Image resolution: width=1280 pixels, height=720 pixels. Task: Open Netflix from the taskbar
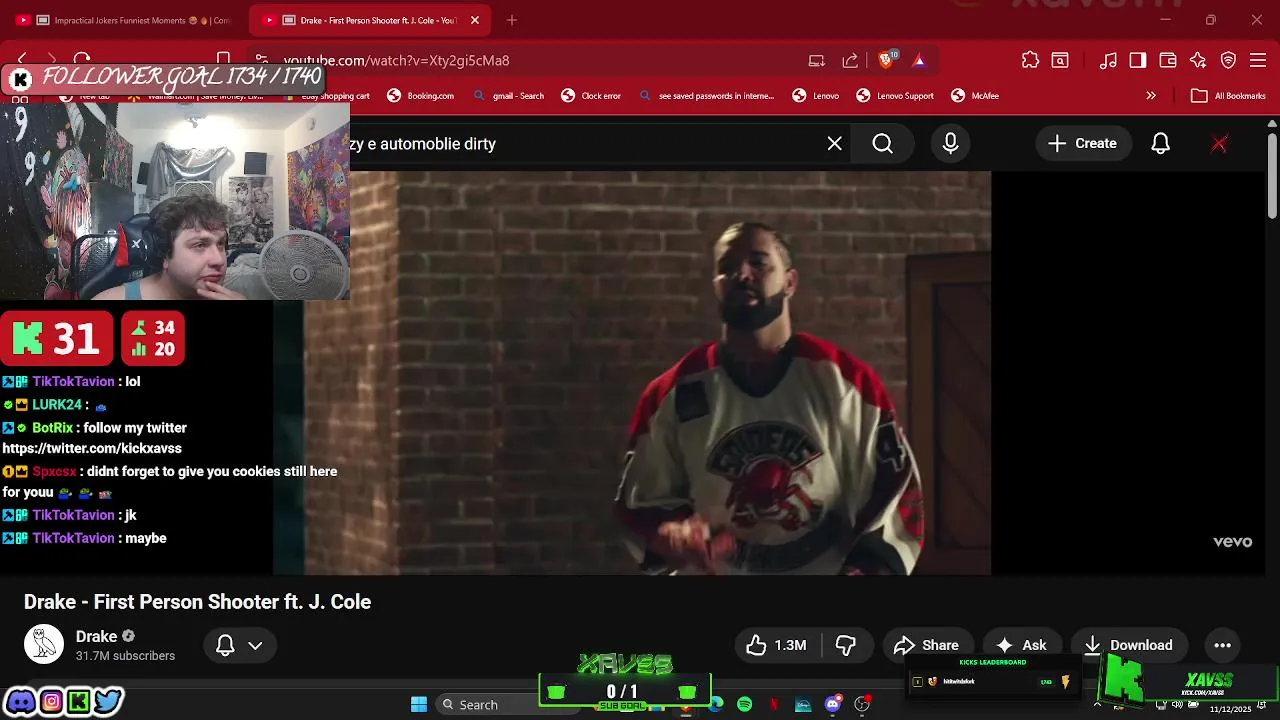[x=774, y=705]
